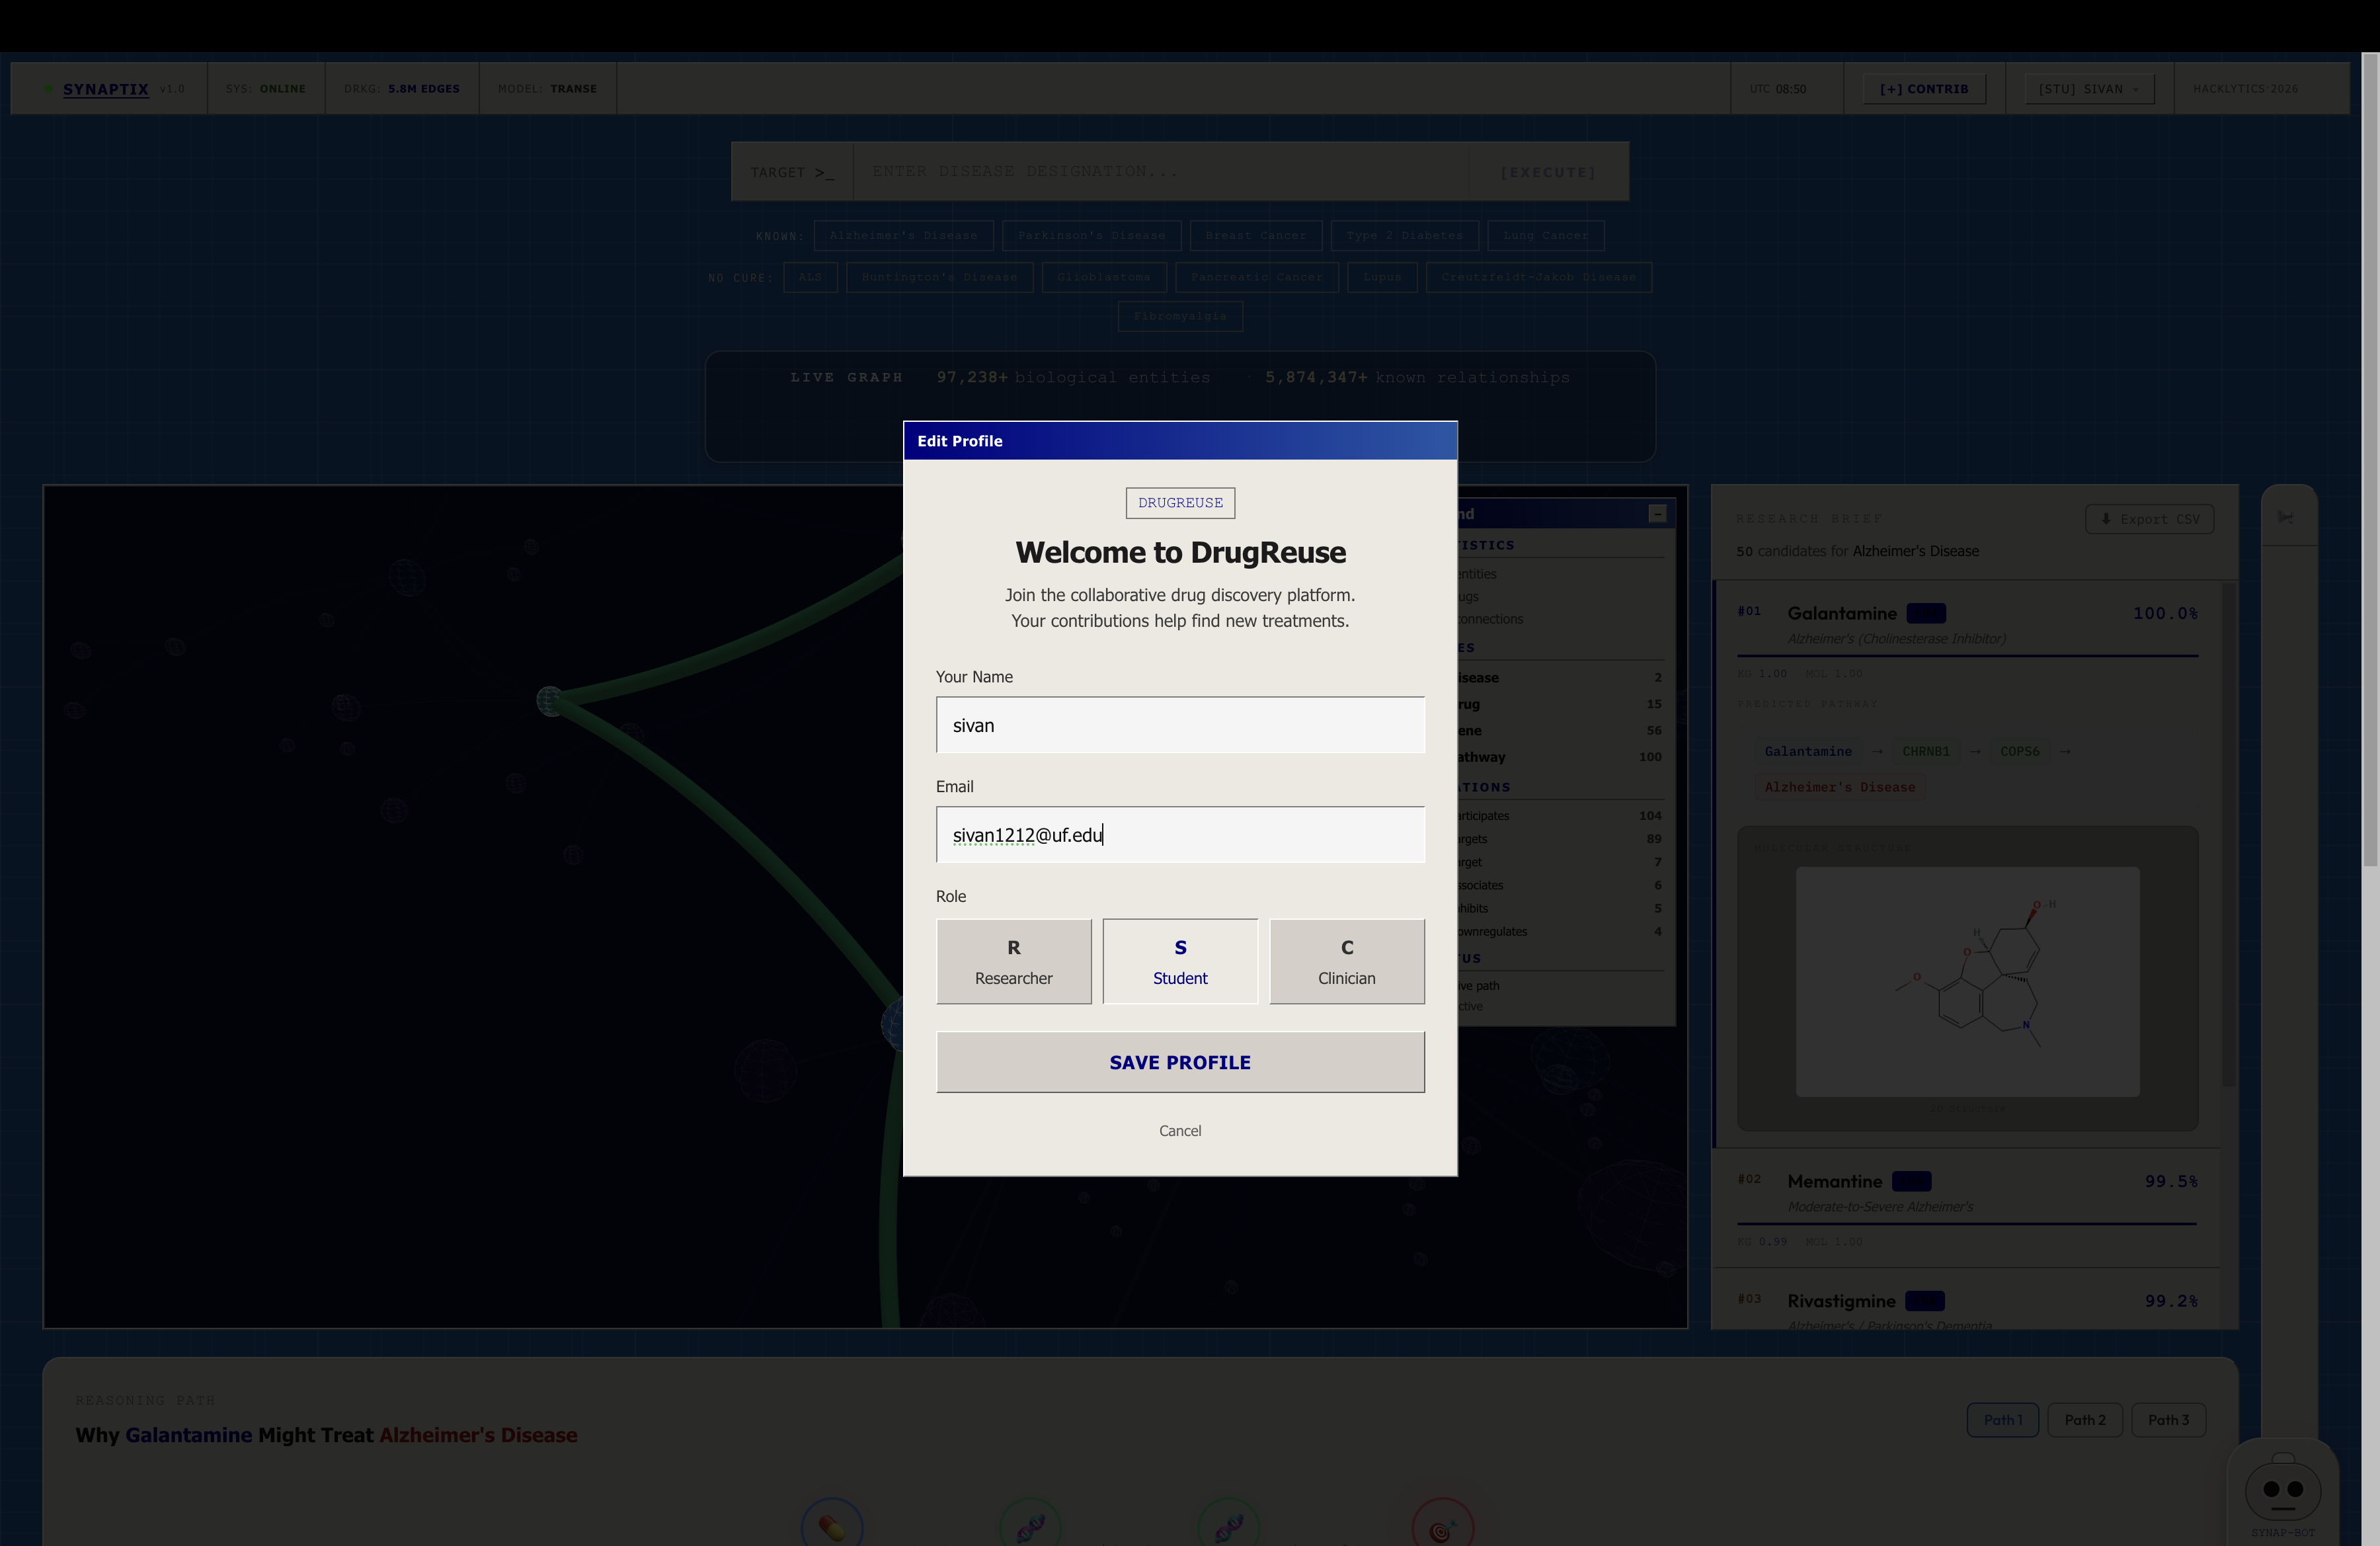Click the first DNA gene node icon

[1030, 1527]
